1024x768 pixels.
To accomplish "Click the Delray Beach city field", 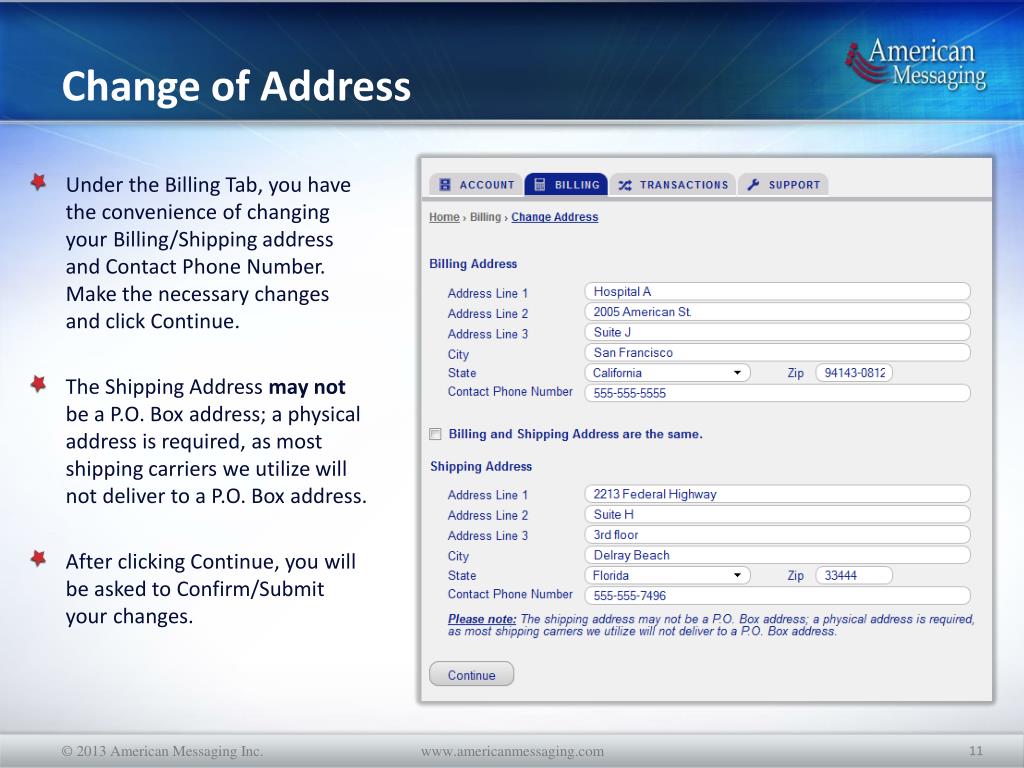I will point(777,555).
